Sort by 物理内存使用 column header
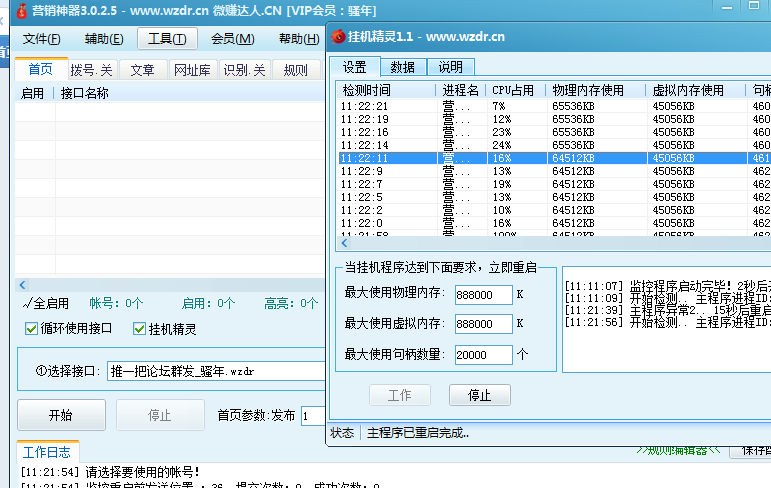This screenshot has width=771, height=488. click(596, 90)
